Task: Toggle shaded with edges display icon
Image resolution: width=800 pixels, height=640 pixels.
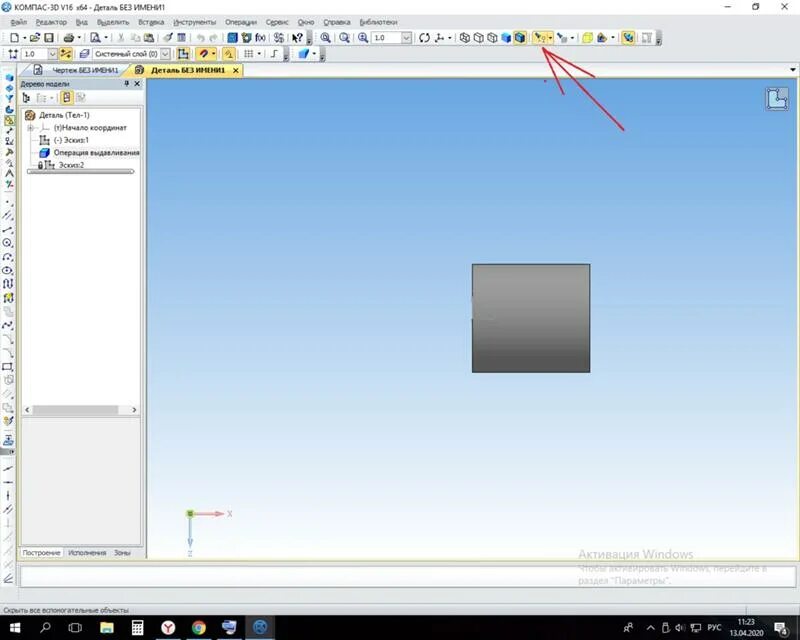Action: tap(520, 38)
